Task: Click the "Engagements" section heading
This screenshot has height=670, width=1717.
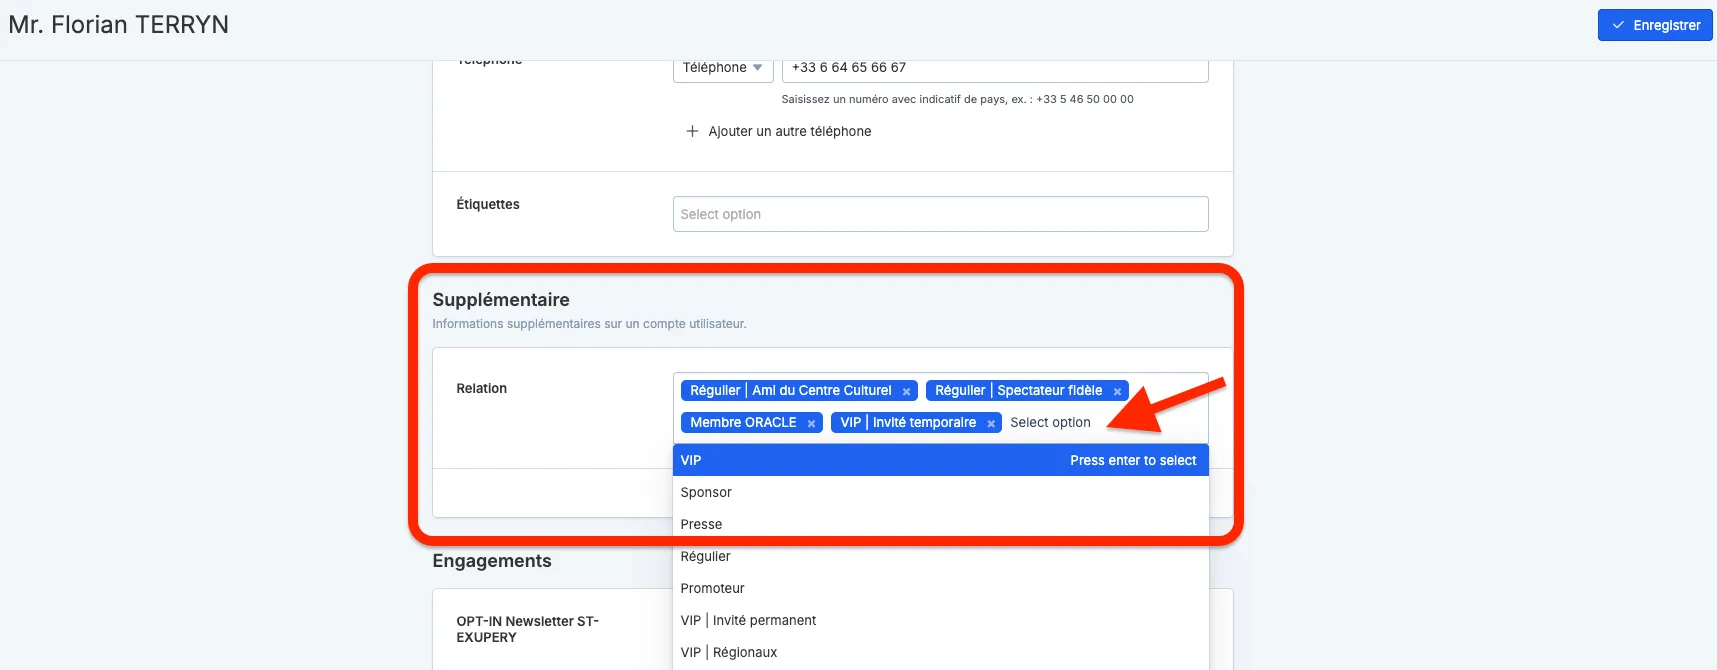Action: point(492,561)
